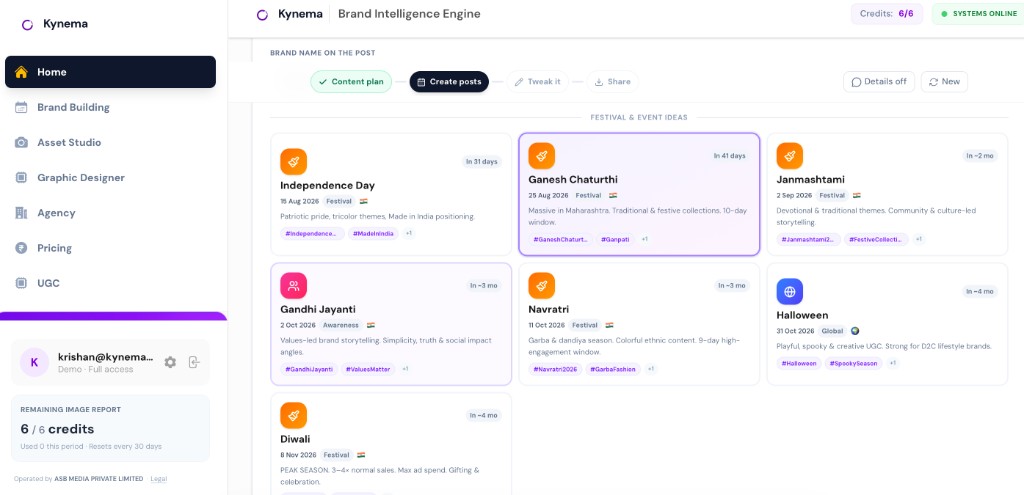Select the Gandhi Jayanti card title
The width and height of the screenshot is (1024, 495).
tap(318, 310)
